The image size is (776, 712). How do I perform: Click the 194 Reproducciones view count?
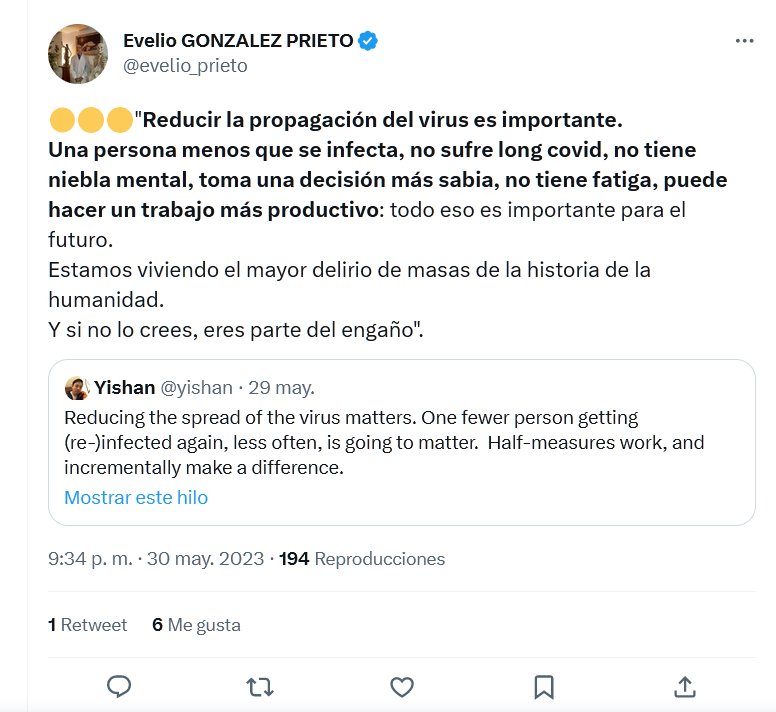point(362,559)
